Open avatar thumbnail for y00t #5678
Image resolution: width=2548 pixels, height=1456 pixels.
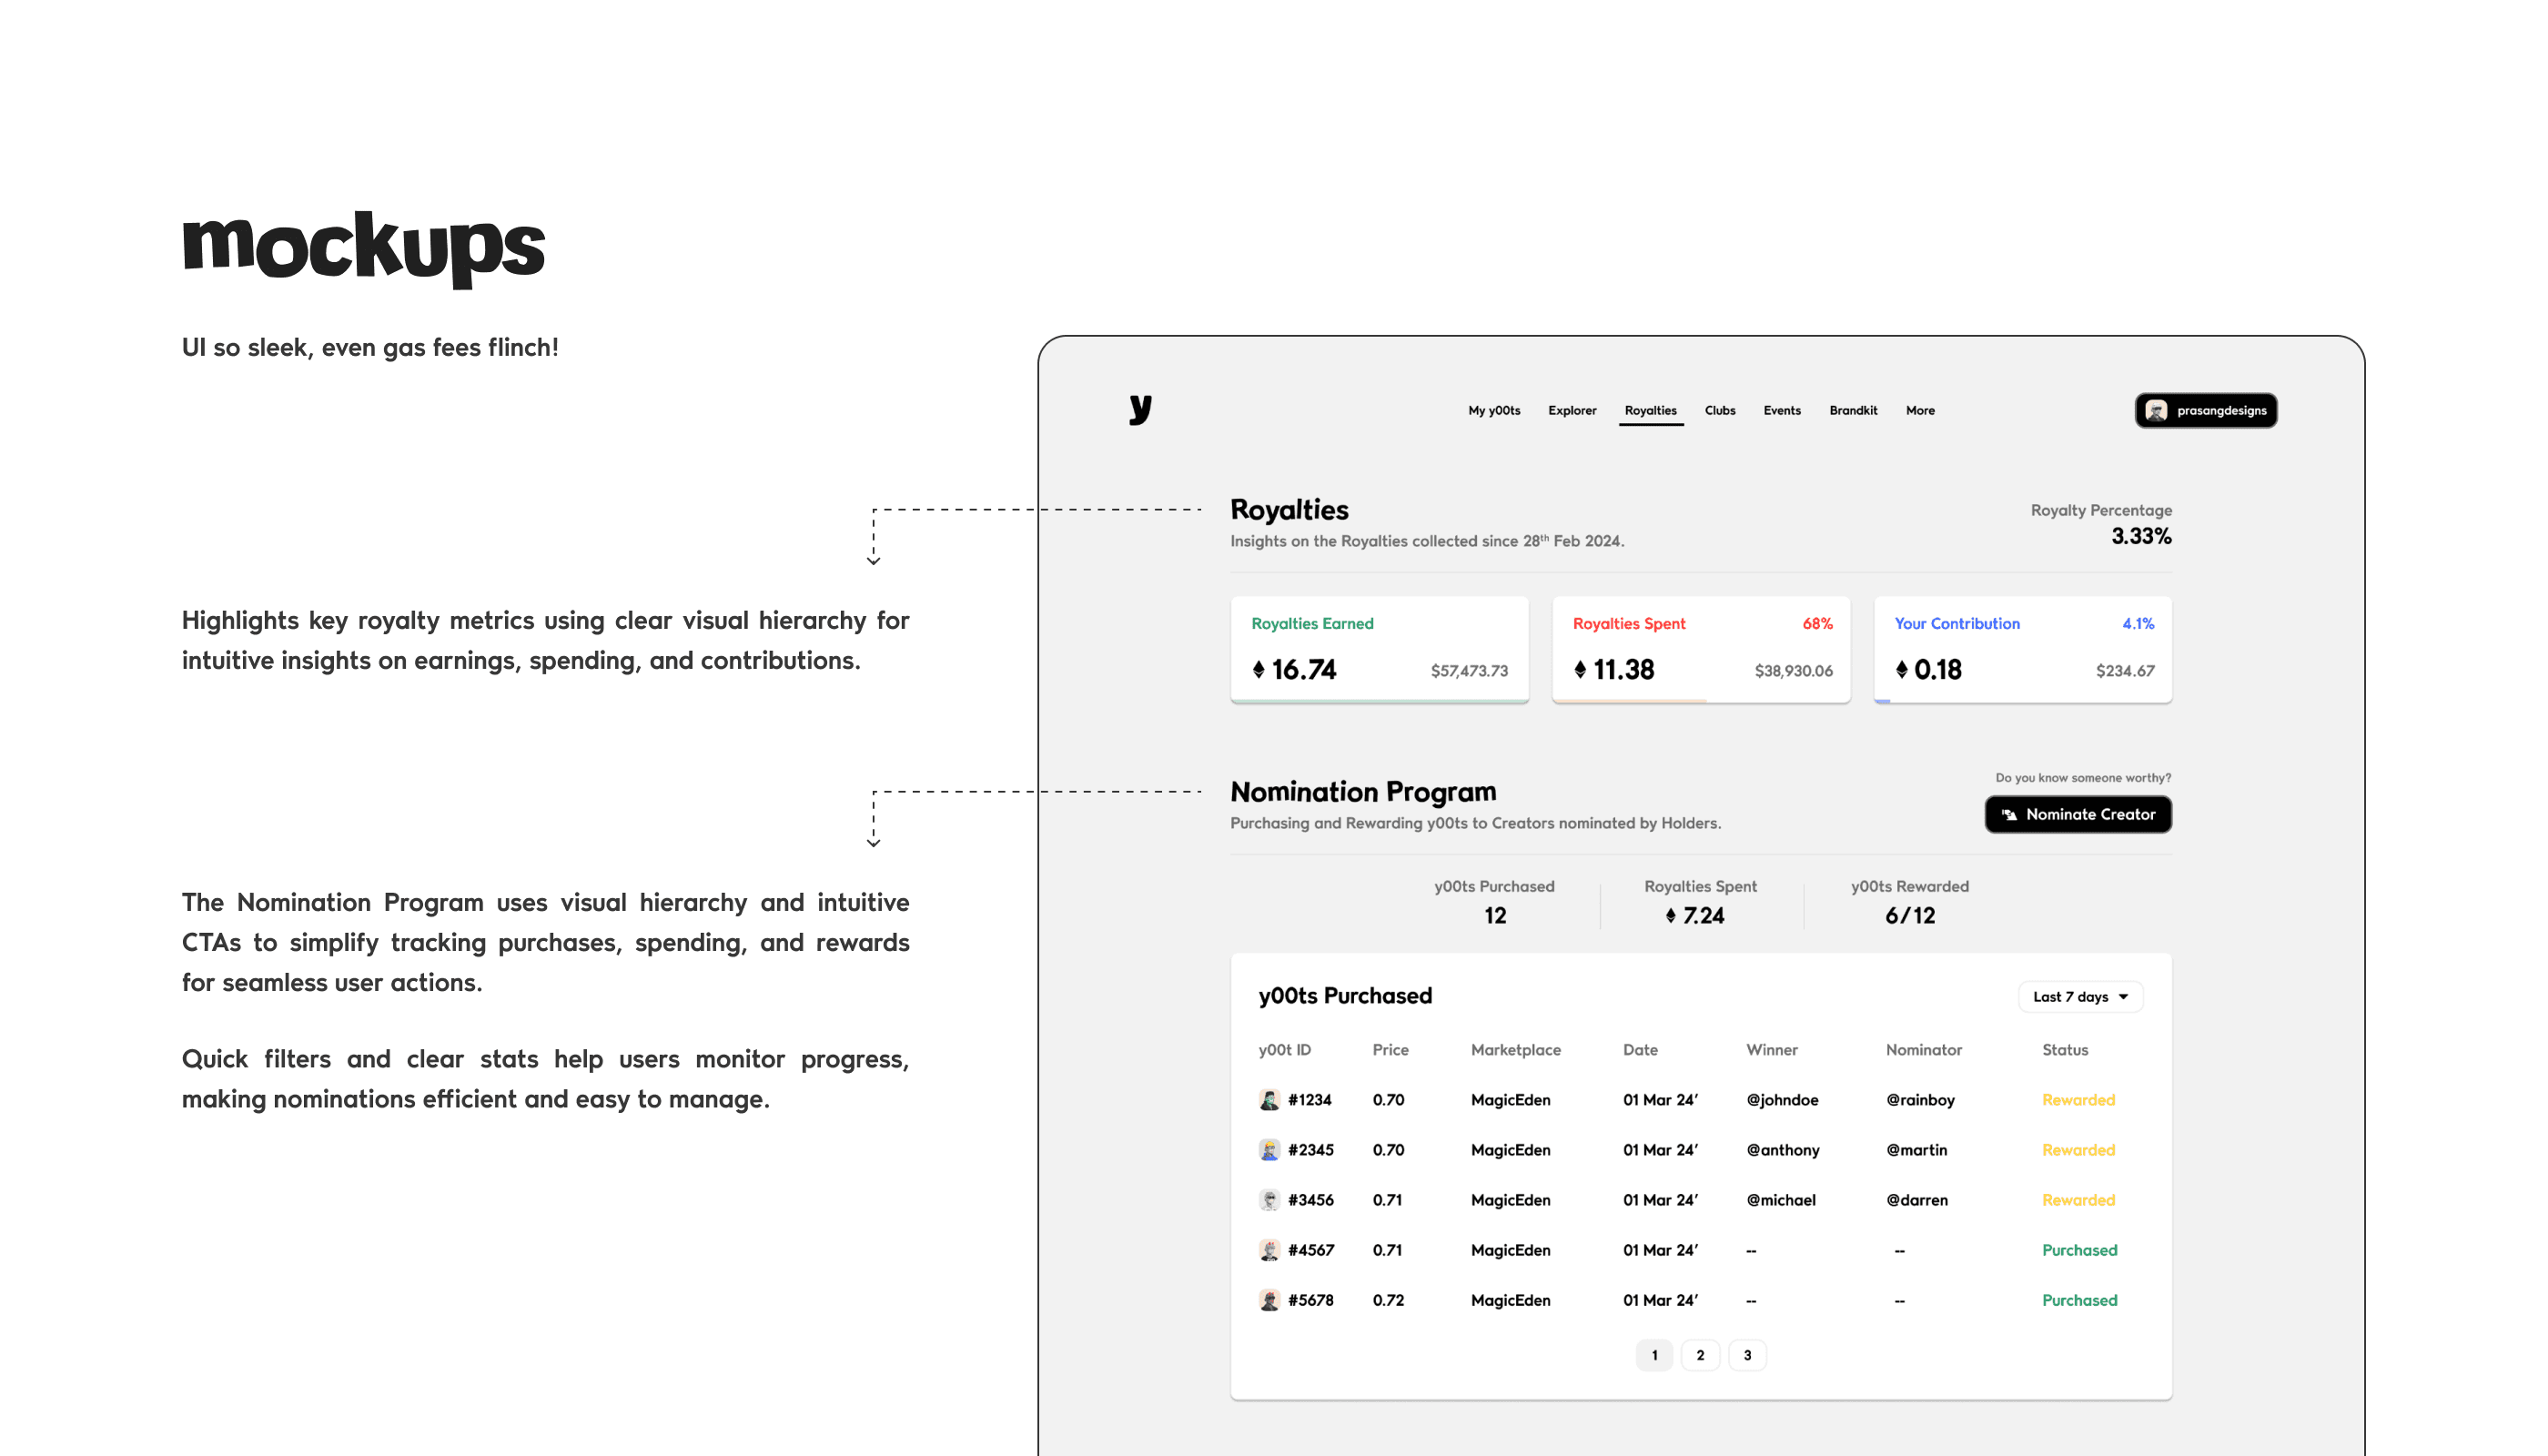[x=1269, y=1300]
